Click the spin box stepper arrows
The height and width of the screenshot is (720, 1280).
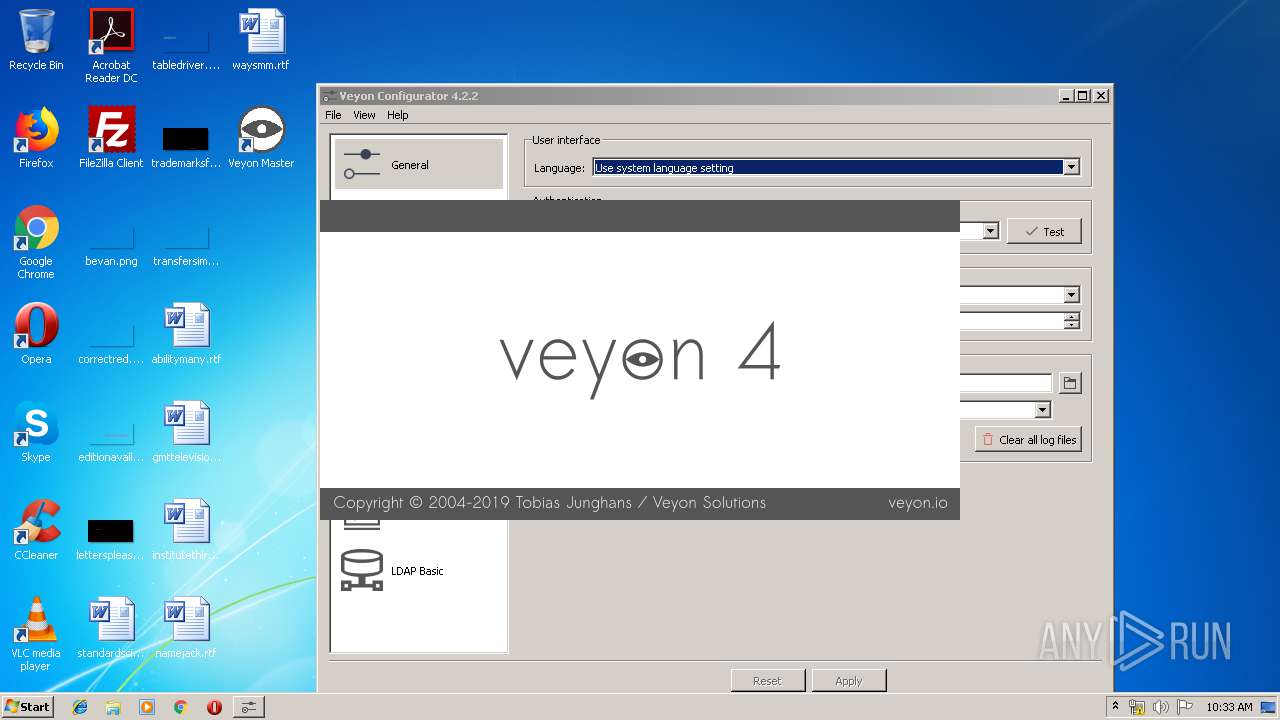[1072, 321]
